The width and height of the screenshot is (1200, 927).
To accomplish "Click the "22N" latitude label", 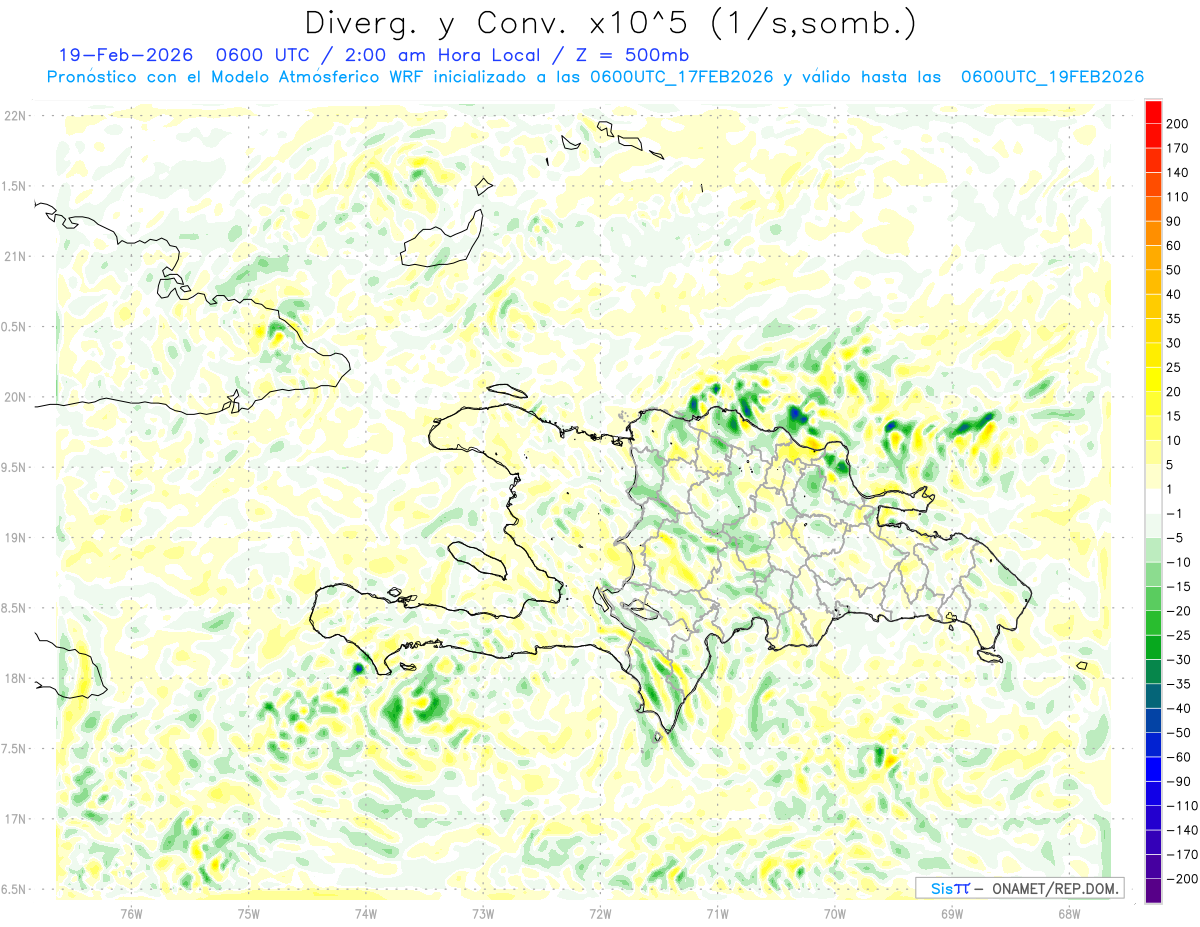I will (14, 116).
